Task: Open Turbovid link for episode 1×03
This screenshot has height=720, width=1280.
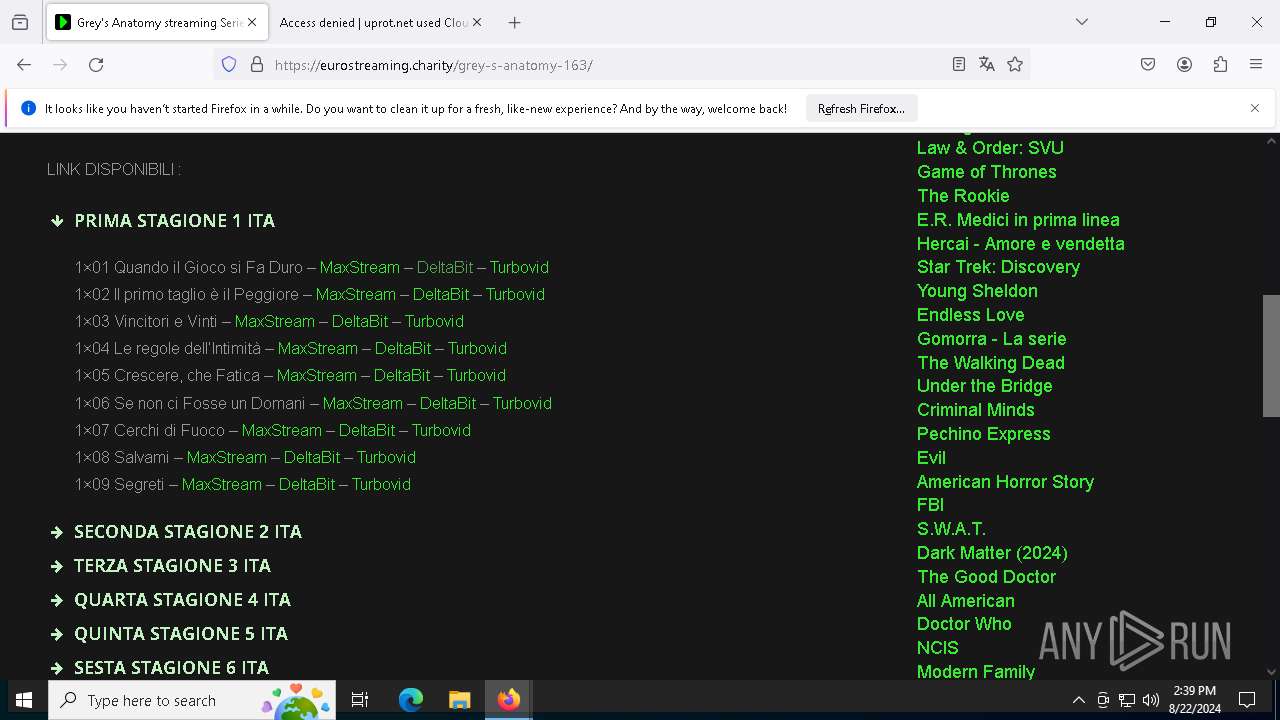Action: (x=434, y=321)
